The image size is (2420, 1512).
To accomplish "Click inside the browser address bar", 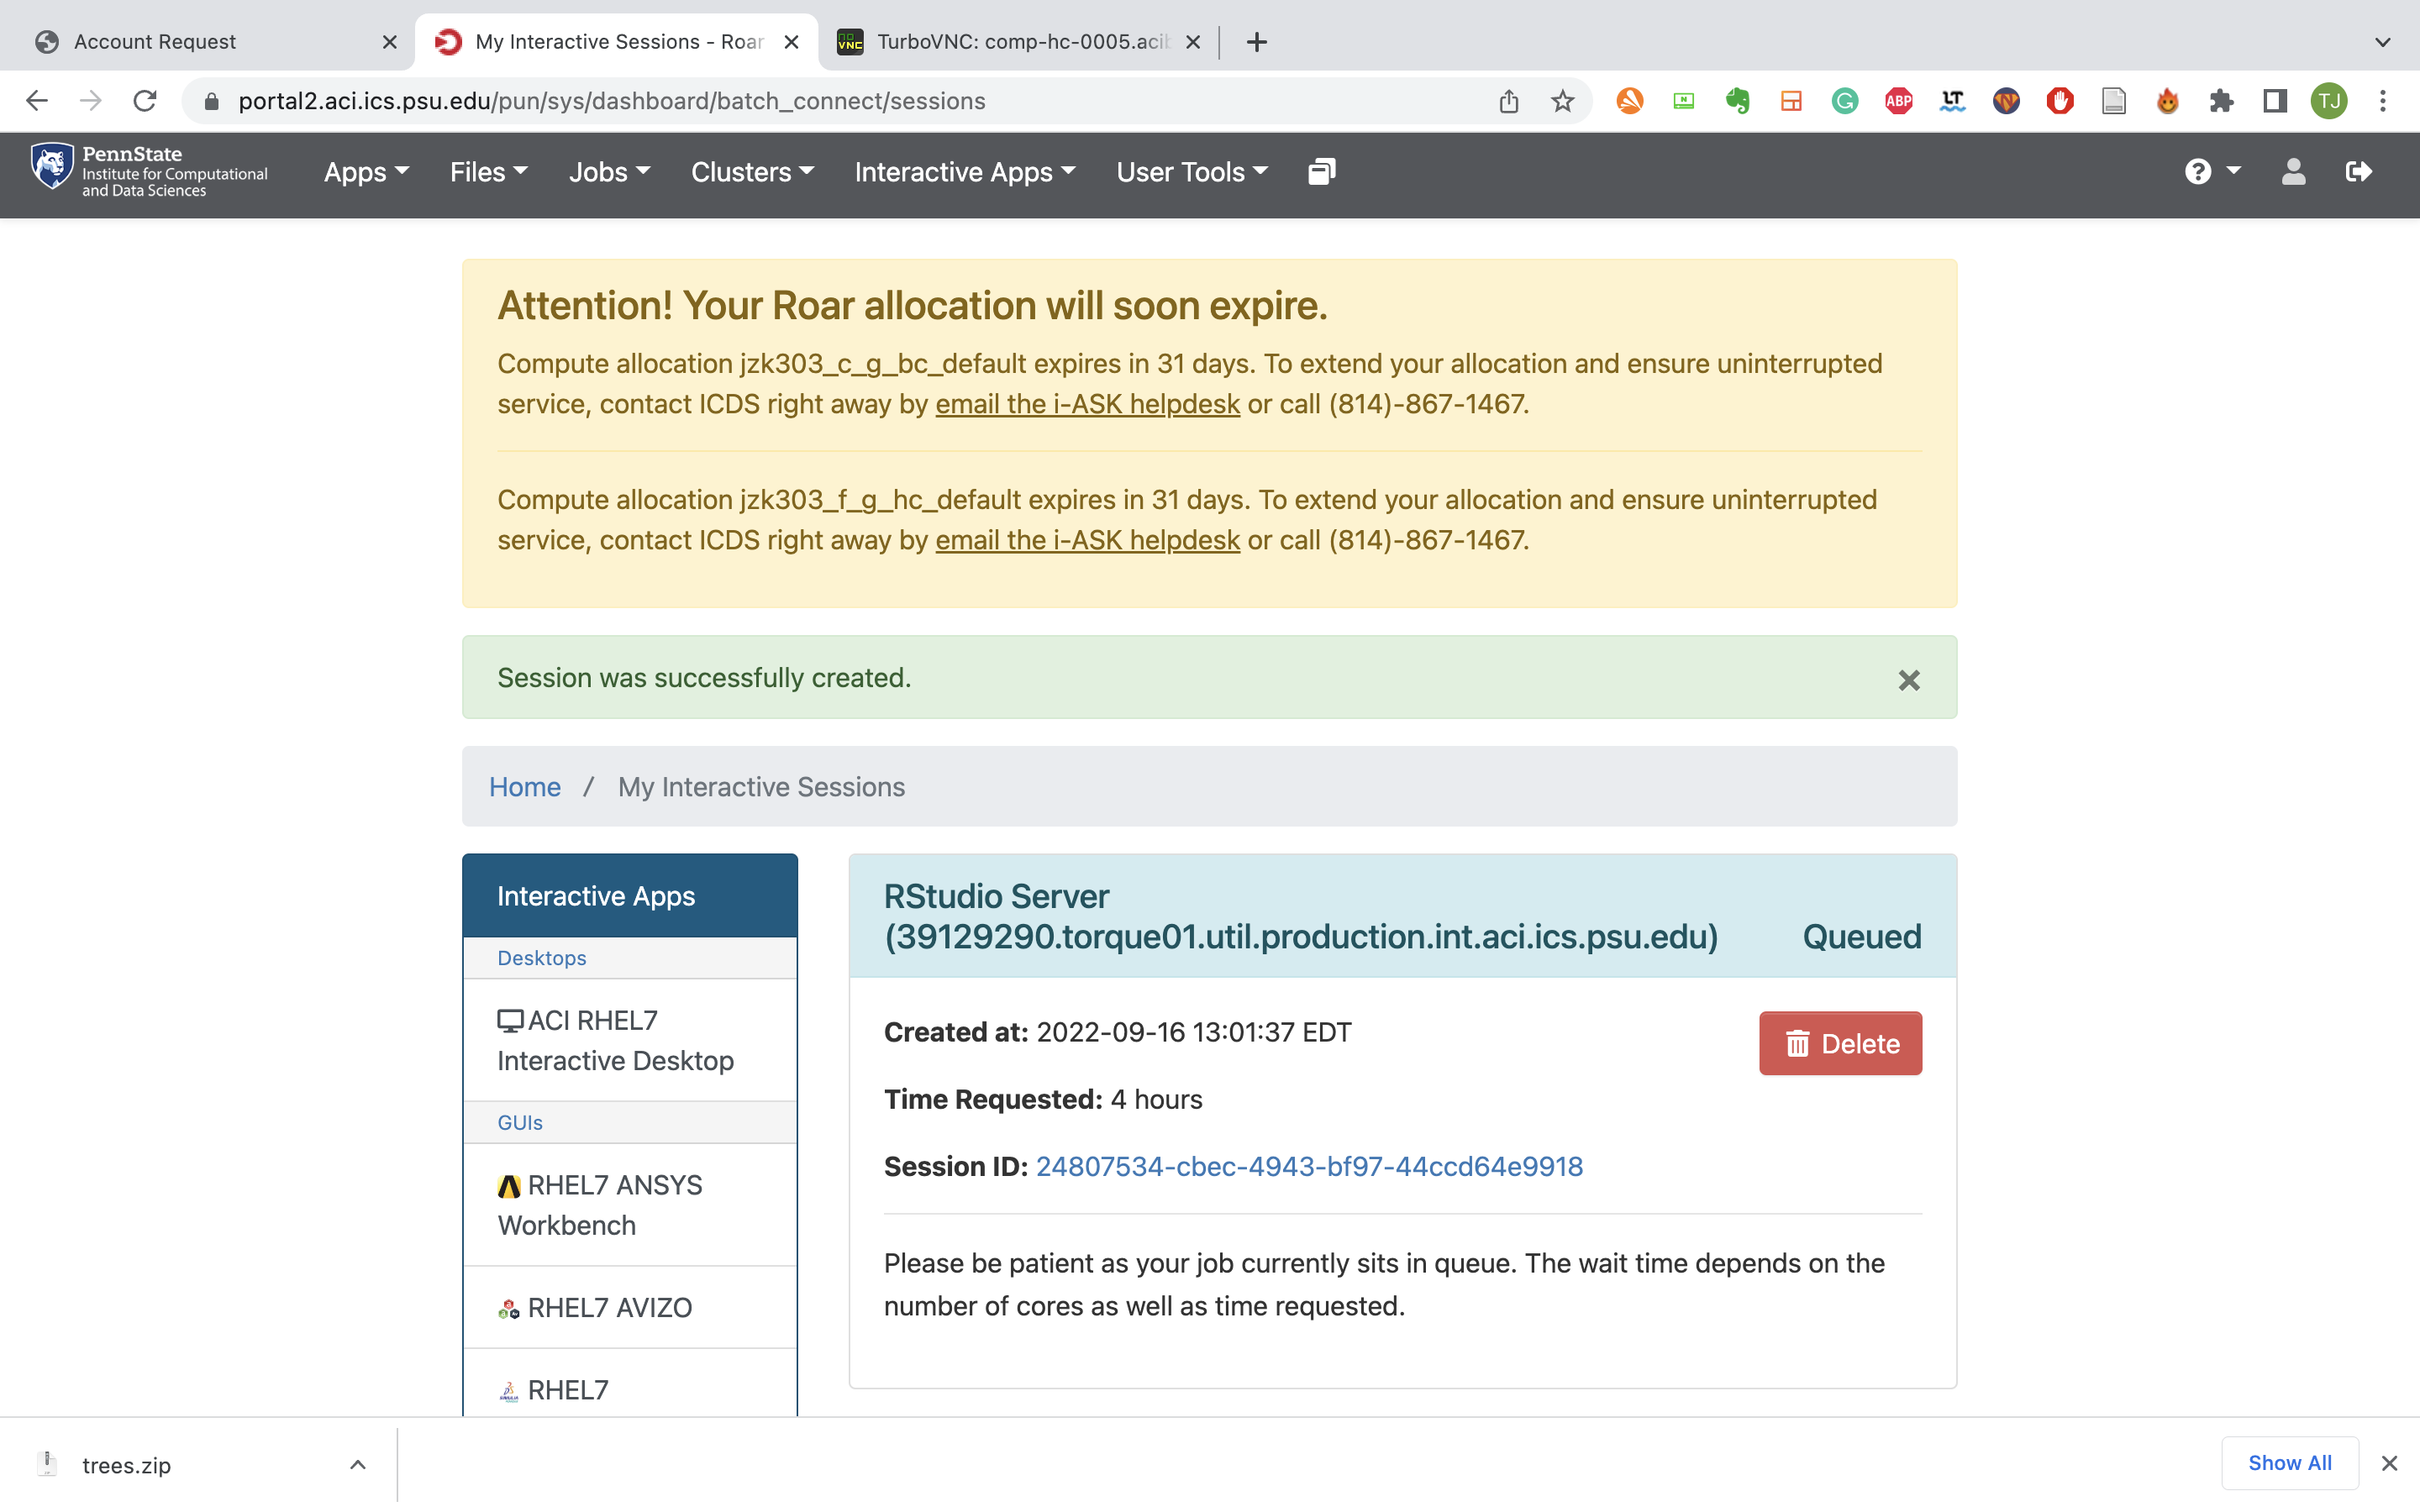I will [x=700, y=100].
